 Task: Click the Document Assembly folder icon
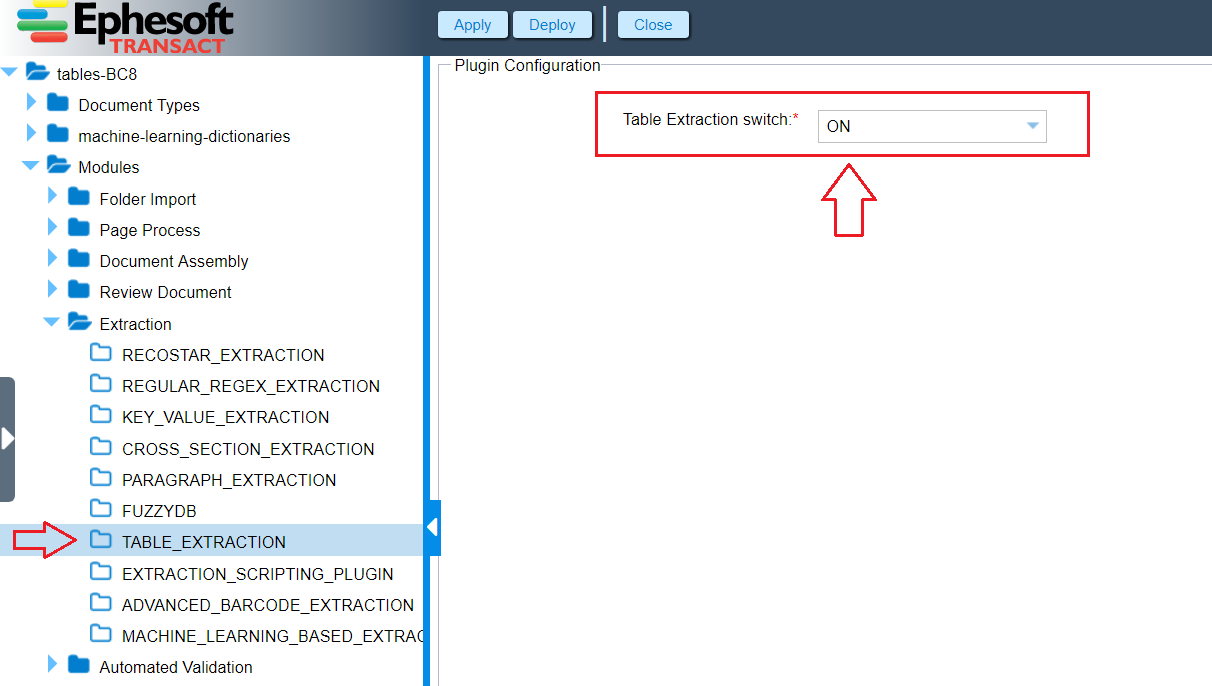79,258
